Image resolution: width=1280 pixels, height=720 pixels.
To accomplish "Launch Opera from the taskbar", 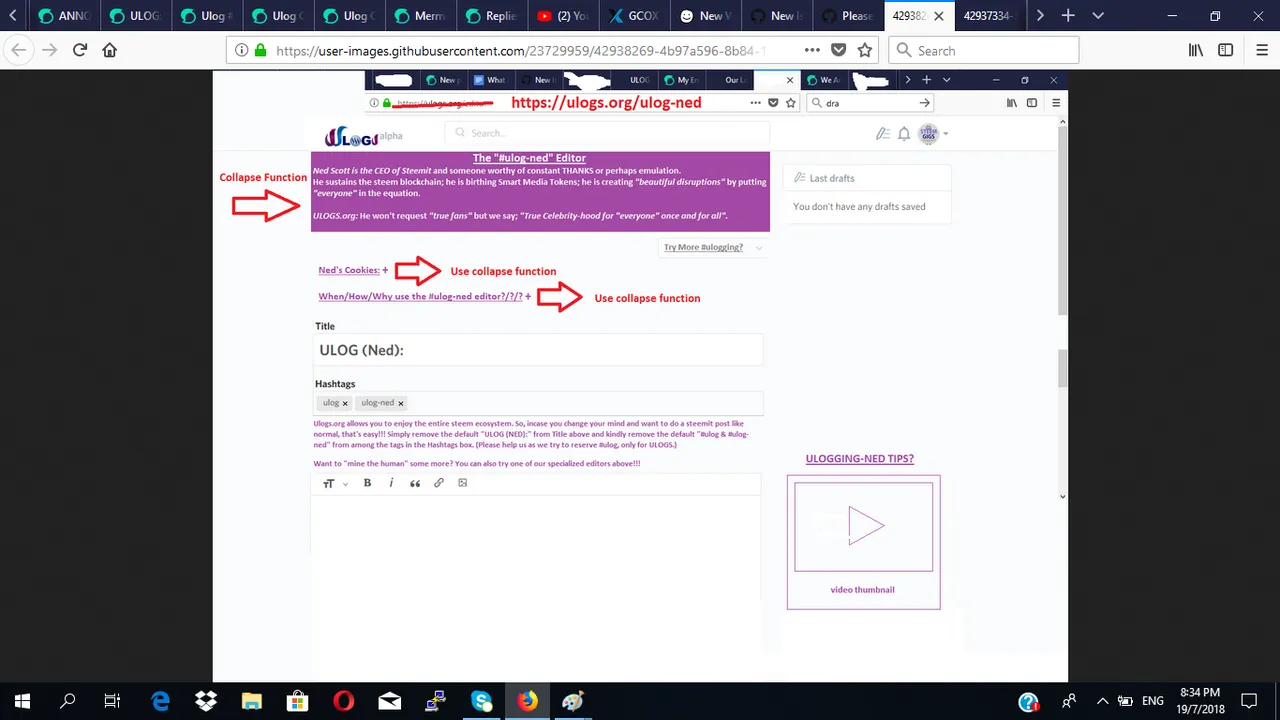I will 343,701.
